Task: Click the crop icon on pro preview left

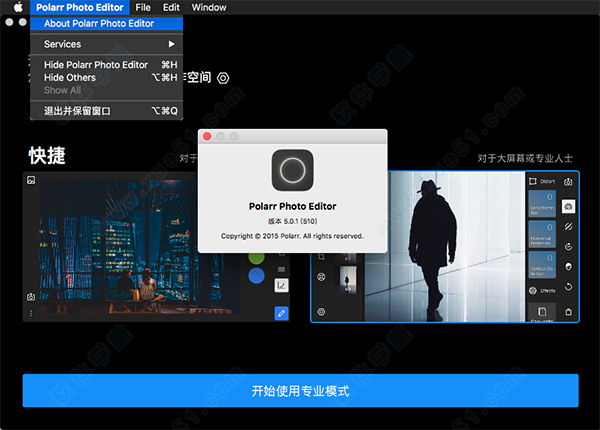Action: pos(321,256)
